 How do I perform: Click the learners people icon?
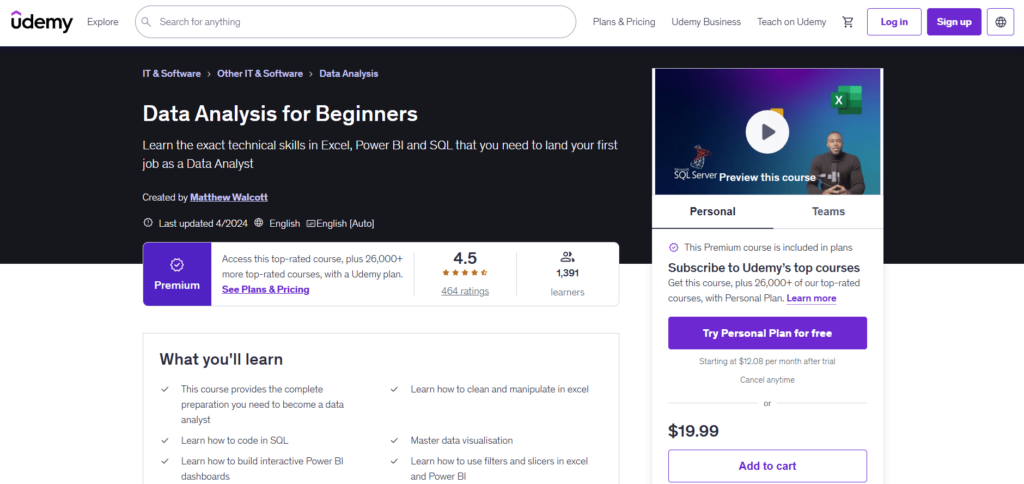567,256
